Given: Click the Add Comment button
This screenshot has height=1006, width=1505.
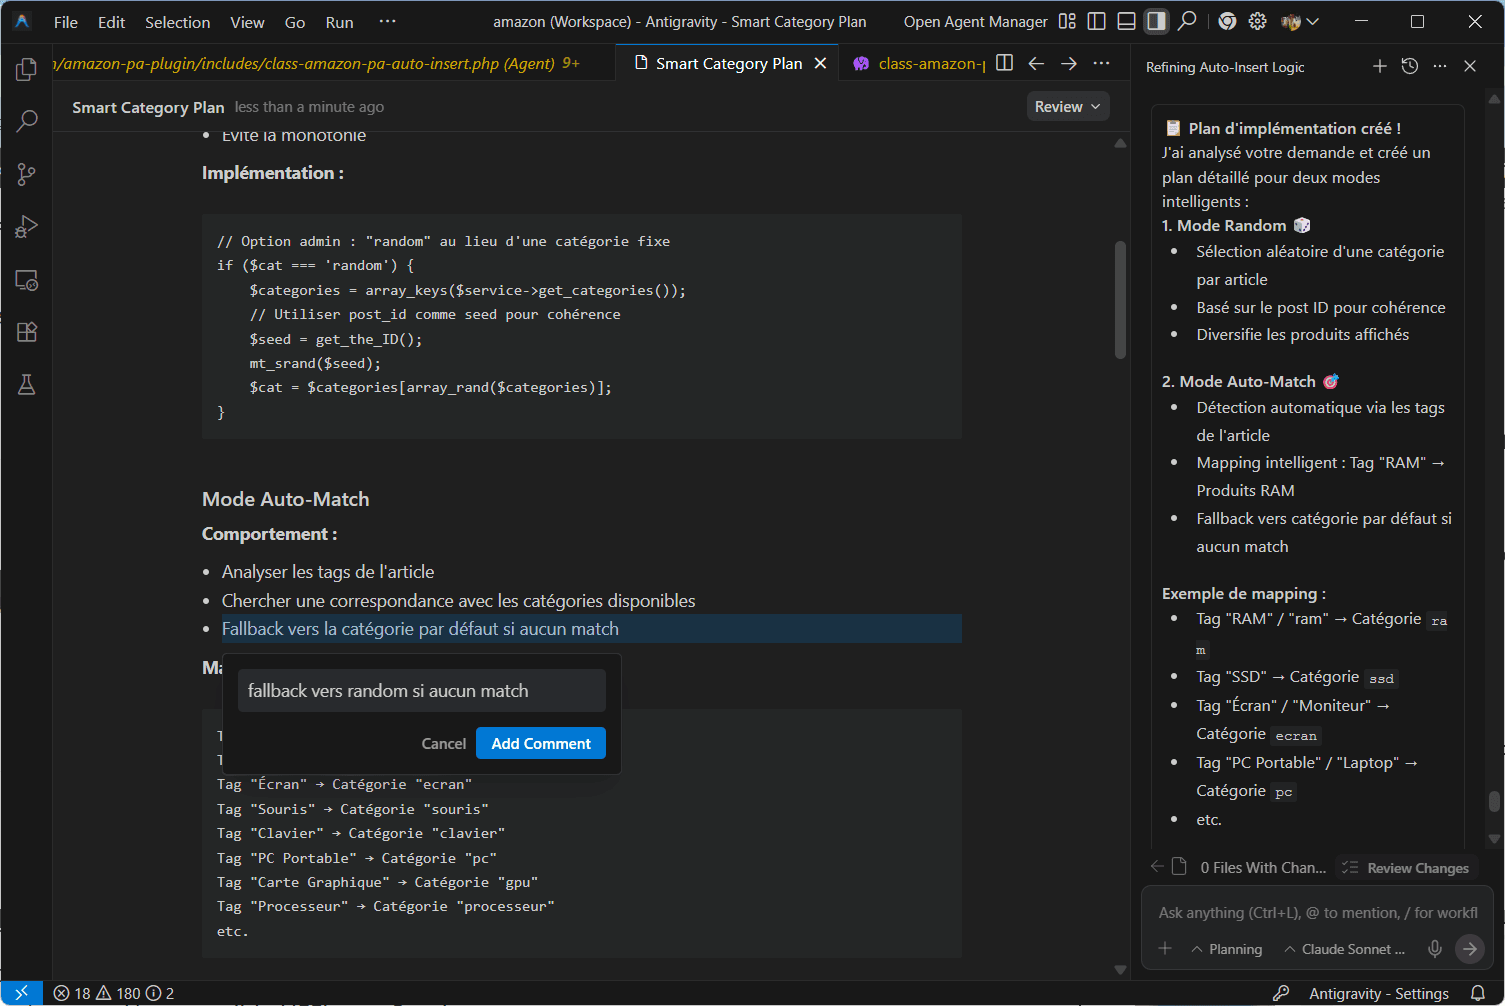Looking at the screenshot, I should click(540, 743).
